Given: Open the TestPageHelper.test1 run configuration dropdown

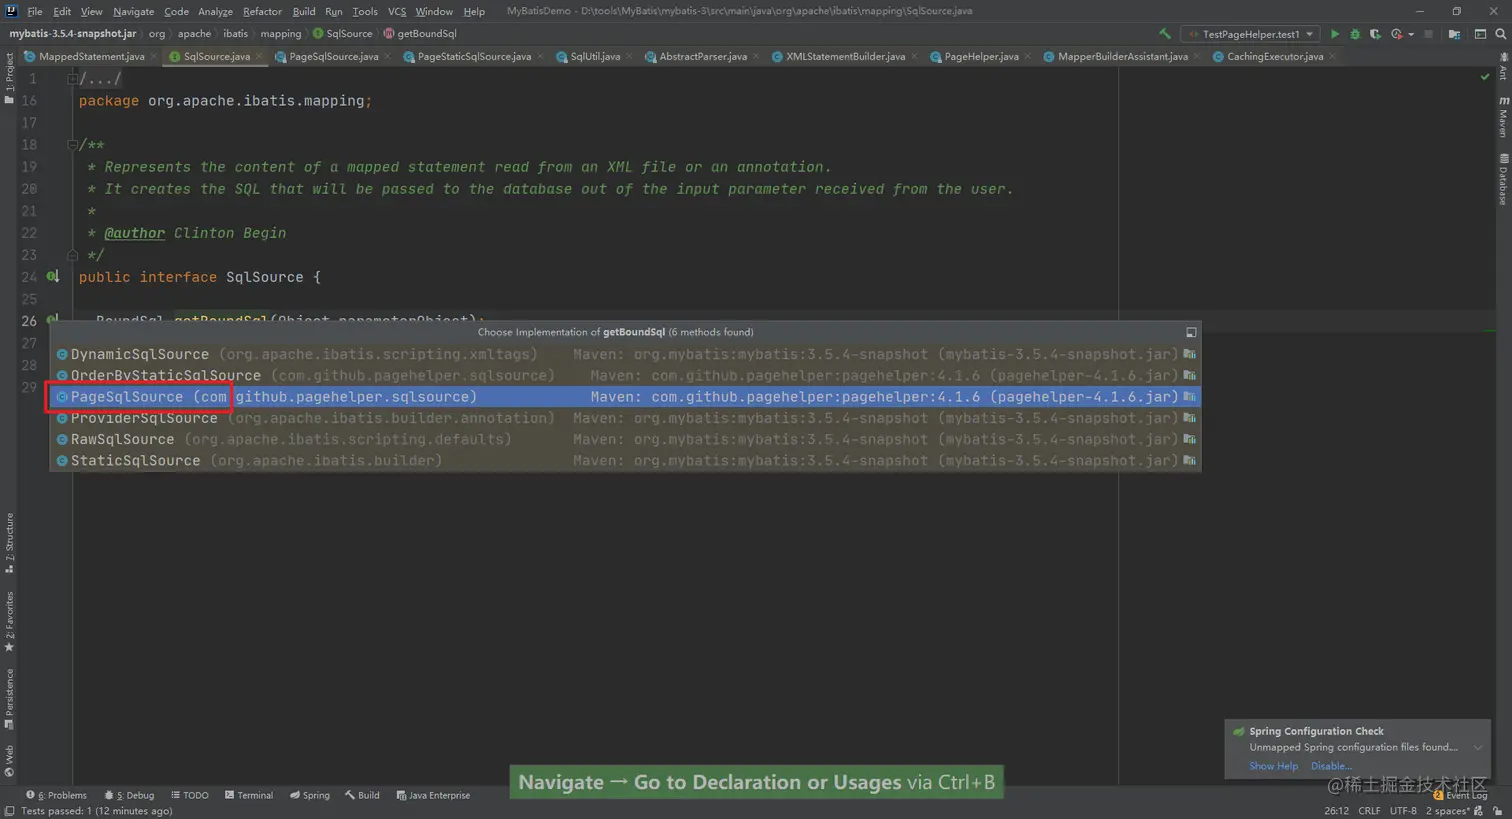Looking at the screenshot, I should click(x=1250, y=34).
